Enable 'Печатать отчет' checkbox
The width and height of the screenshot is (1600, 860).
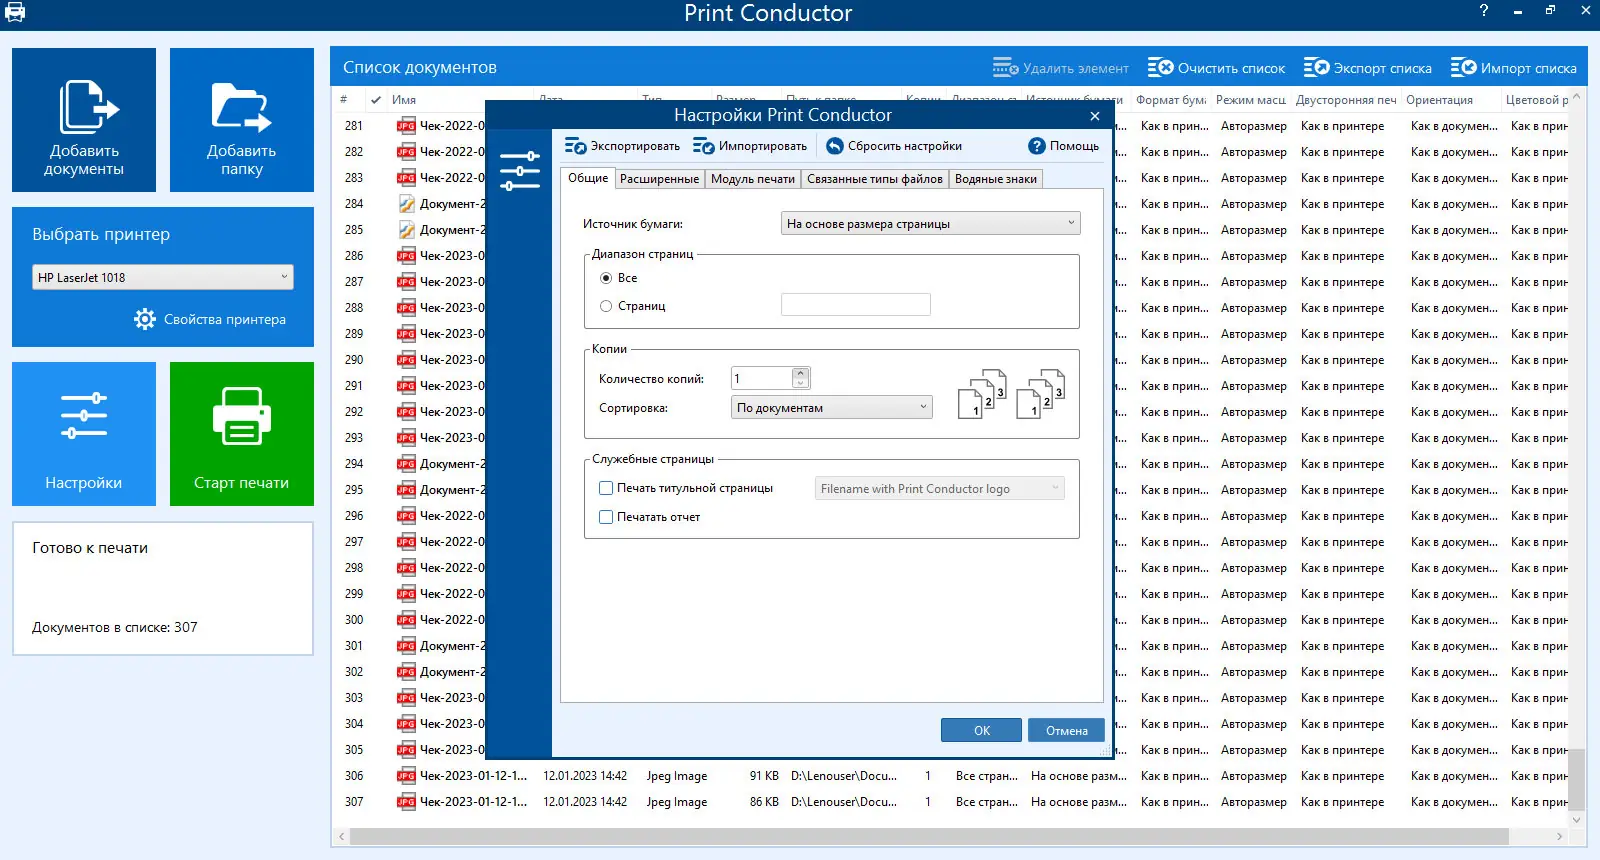pyautogui.click(x=606, y=517)
